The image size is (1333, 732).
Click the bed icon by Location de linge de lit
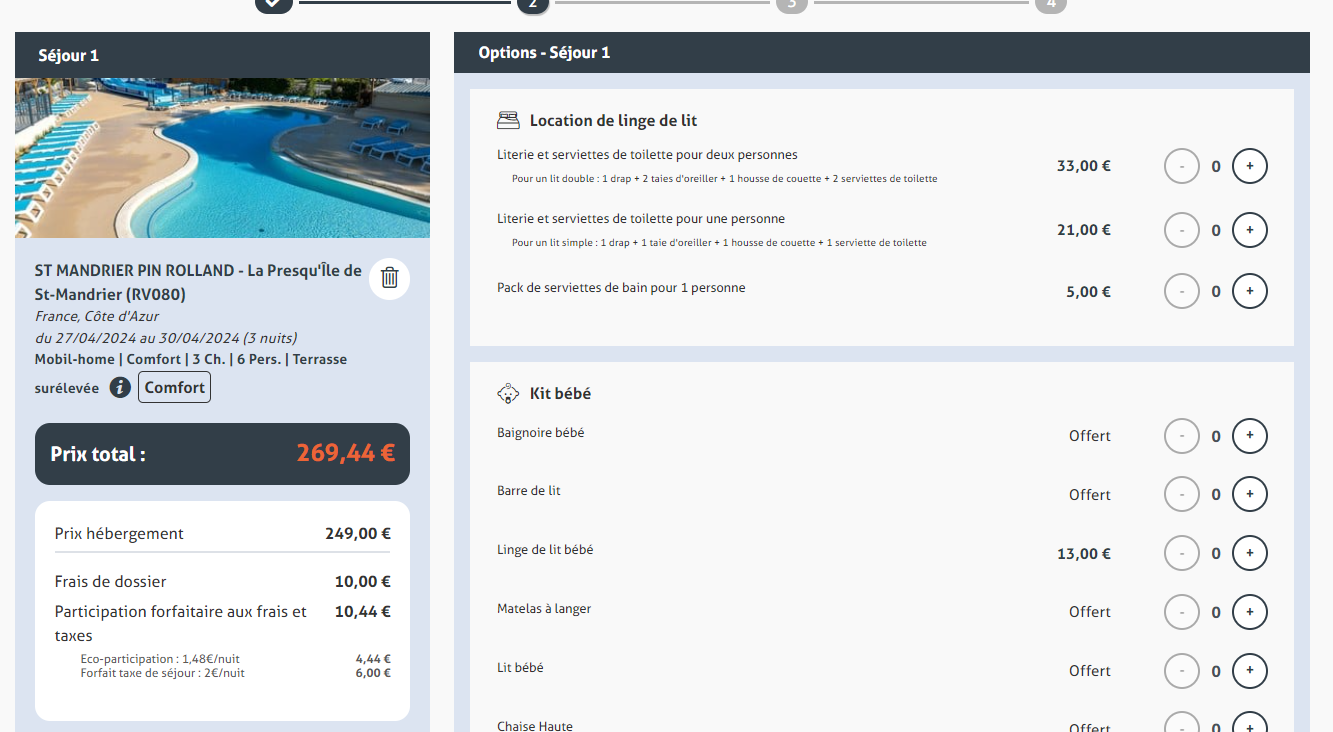[508, 121]
